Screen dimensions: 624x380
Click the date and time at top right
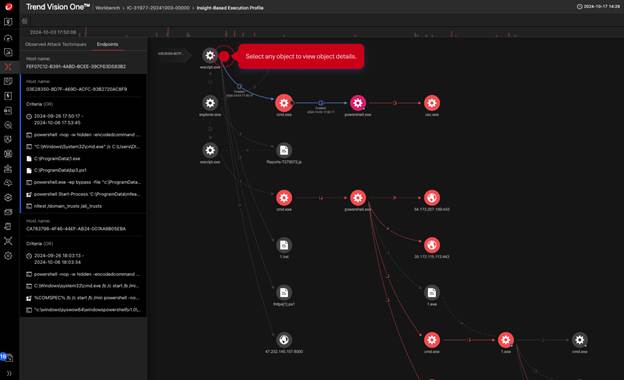pyautogui.click(x=599, y=6)
